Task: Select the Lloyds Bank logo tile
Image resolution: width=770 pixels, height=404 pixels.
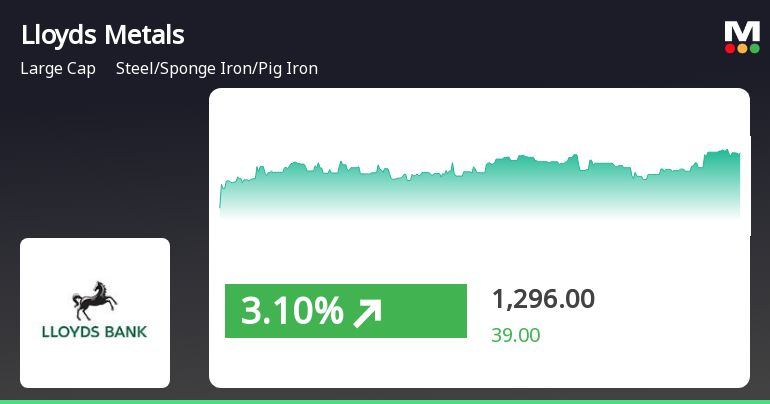Action: pos(95,312)
